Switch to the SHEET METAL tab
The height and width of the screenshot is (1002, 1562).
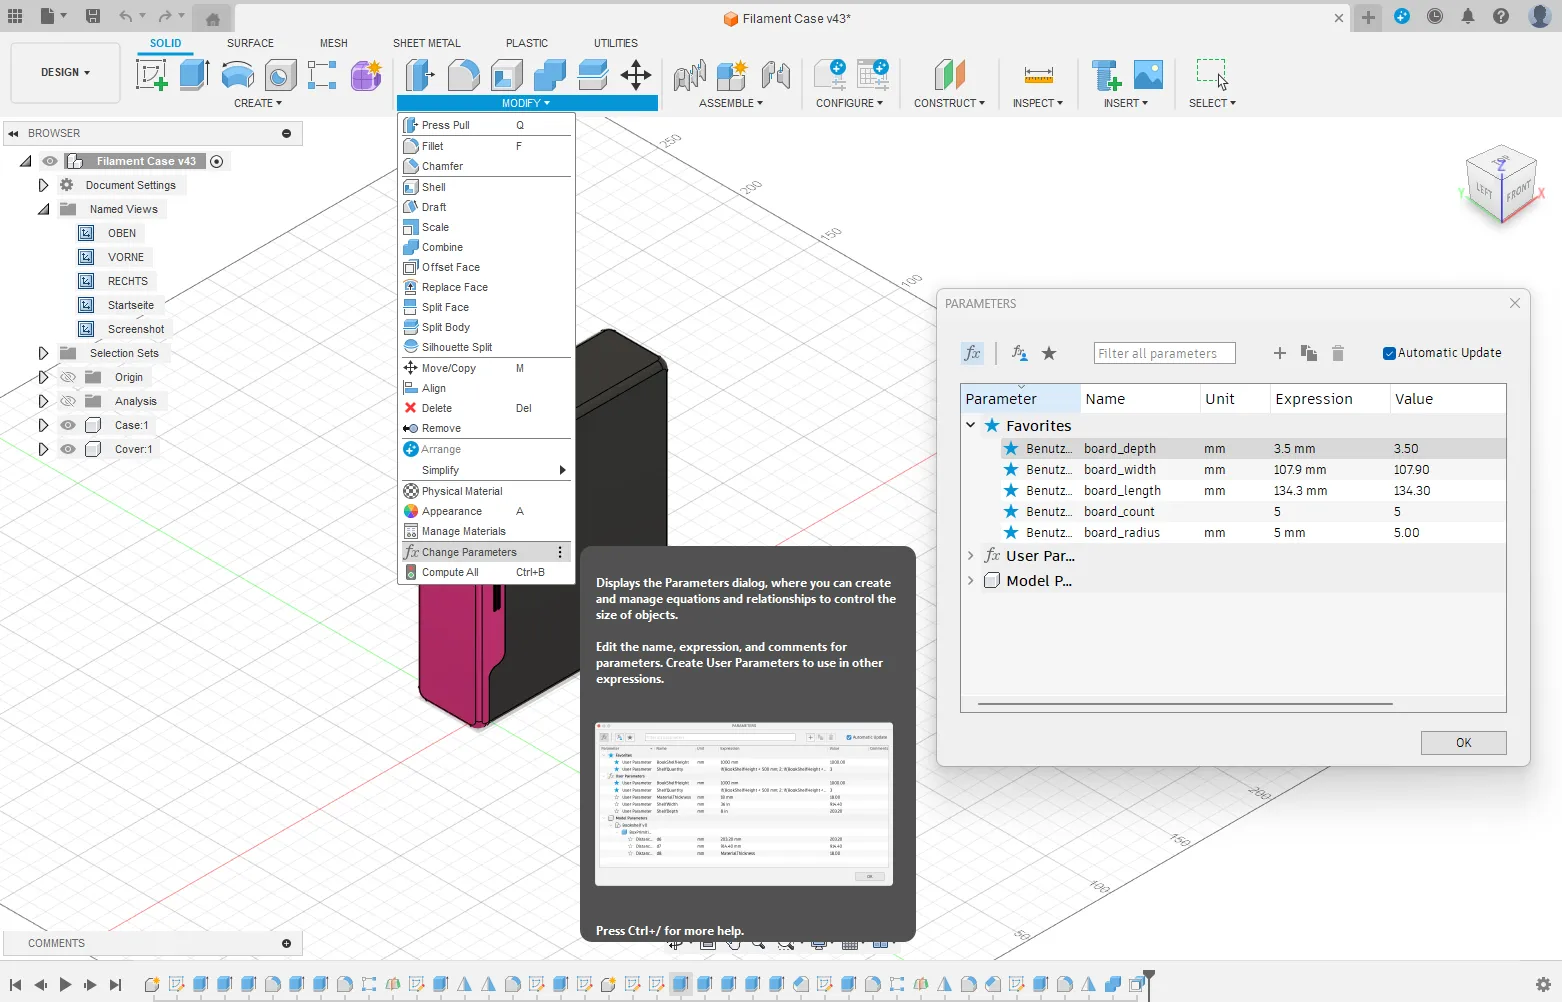tap(427, 43)
